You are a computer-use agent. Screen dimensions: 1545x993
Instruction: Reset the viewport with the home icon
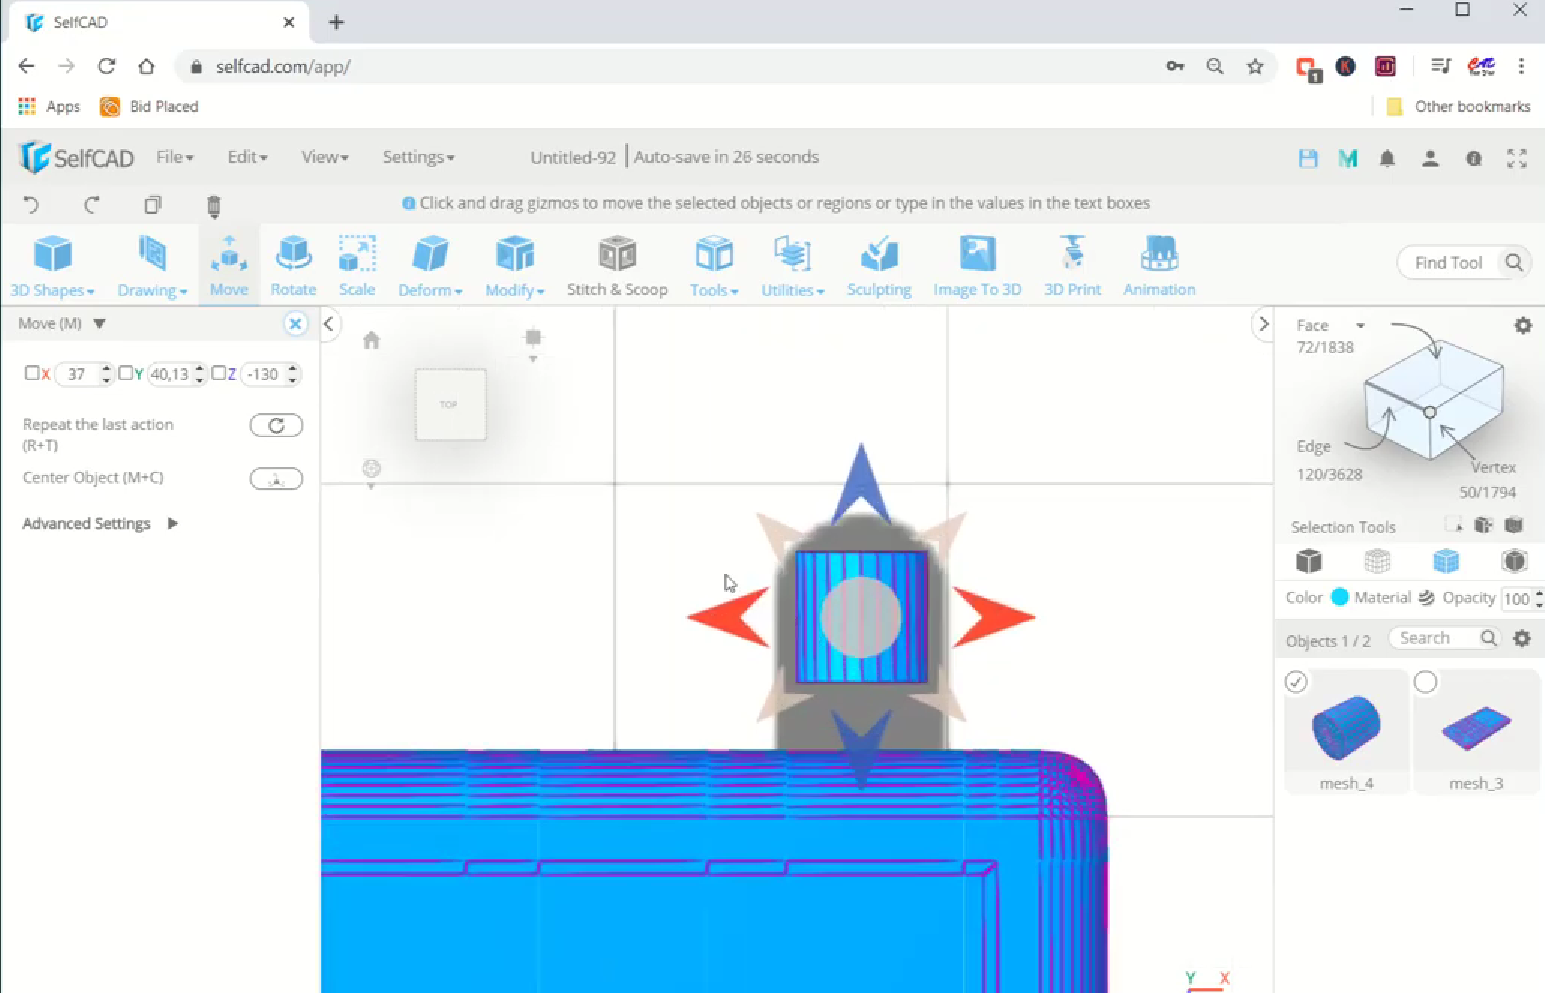(x=371, y=340)
